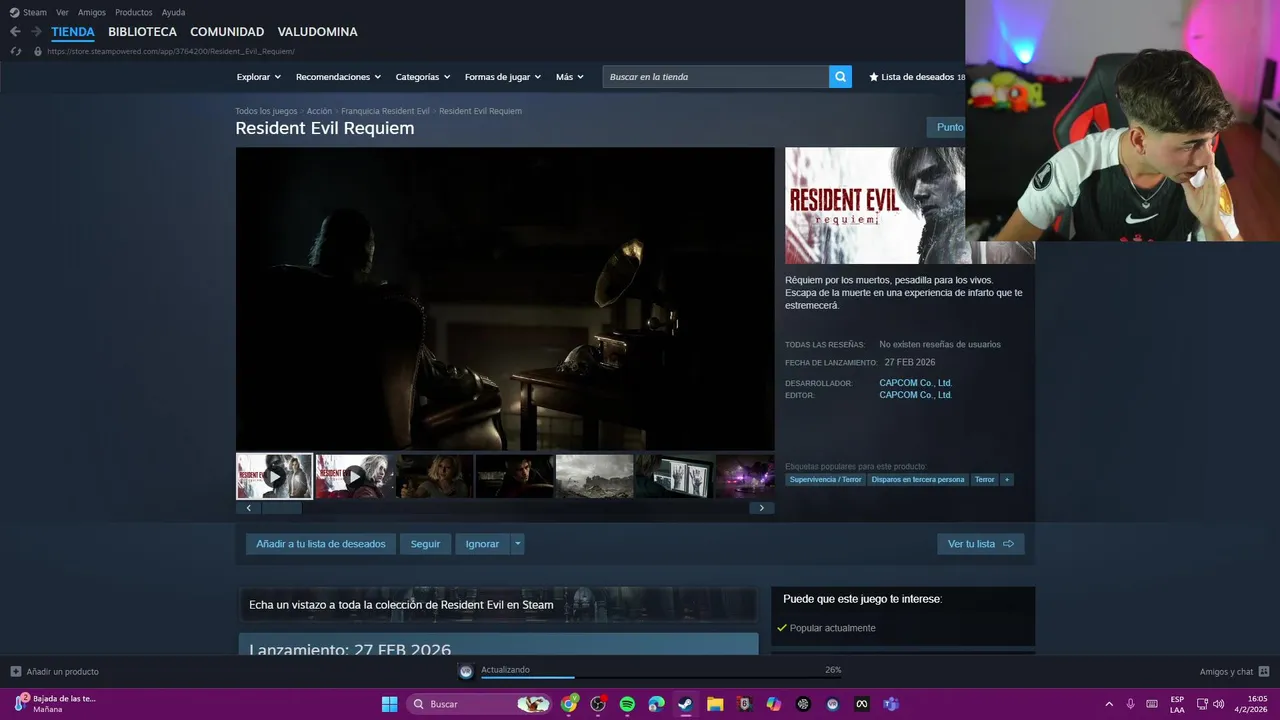Open the ChatGPT taskbar icon
This screenshot has width=1280, height=720.
click(803, 704)
